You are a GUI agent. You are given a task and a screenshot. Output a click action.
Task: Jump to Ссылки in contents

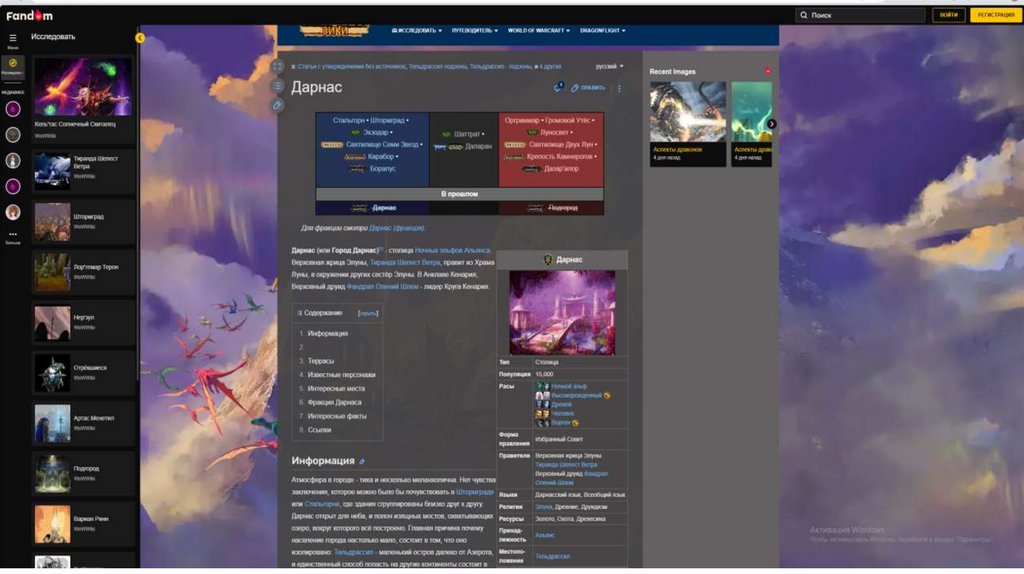pyautogui.click(x=319, y=430)
